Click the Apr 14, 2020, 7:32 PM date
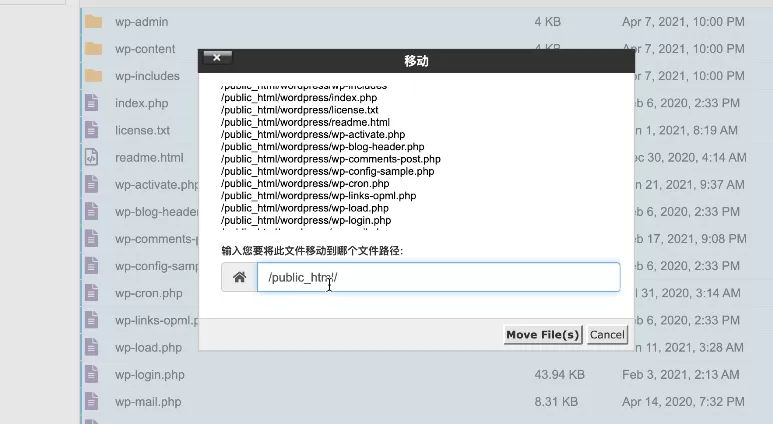773x424 pixels. coord(683,402)
